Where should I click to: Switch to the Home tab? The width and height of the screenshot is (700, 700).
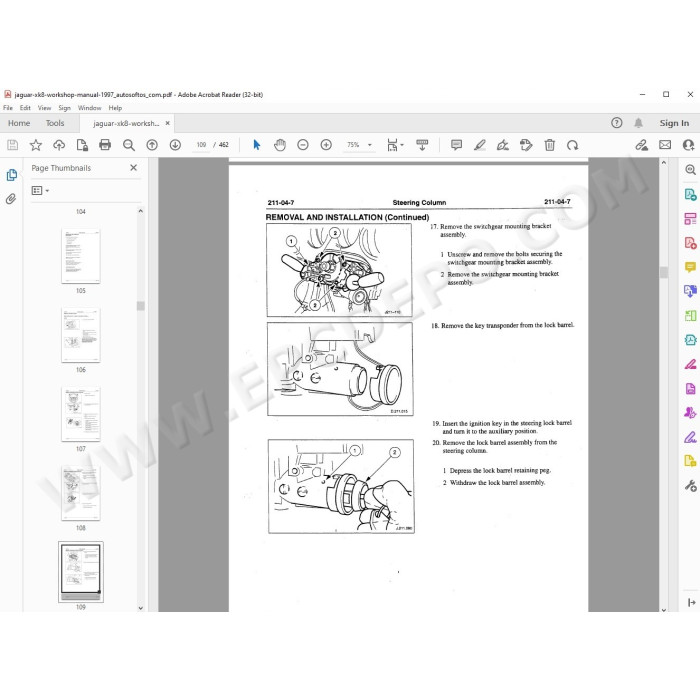[19, 123]
